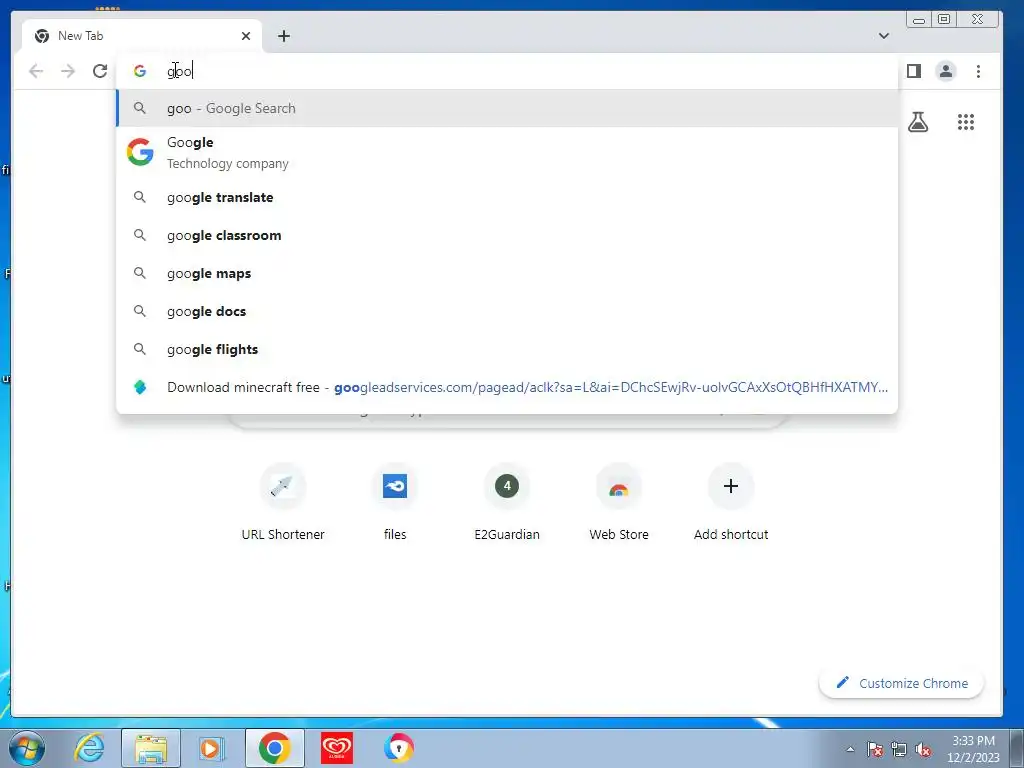Viewport: 1024px width, 768px height.
Task: Go forward using the forward arrow
Action: click(x=68, y=71)
